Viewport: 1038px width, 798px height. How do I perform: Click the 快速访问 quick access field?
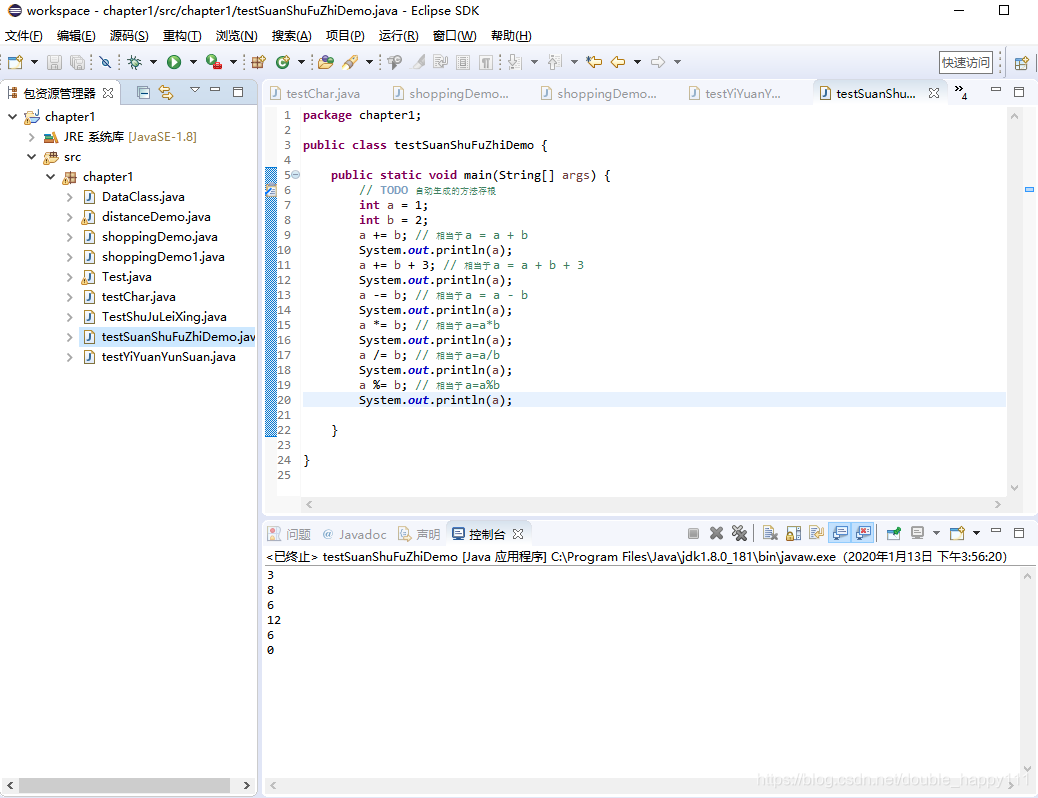(966, 63)
